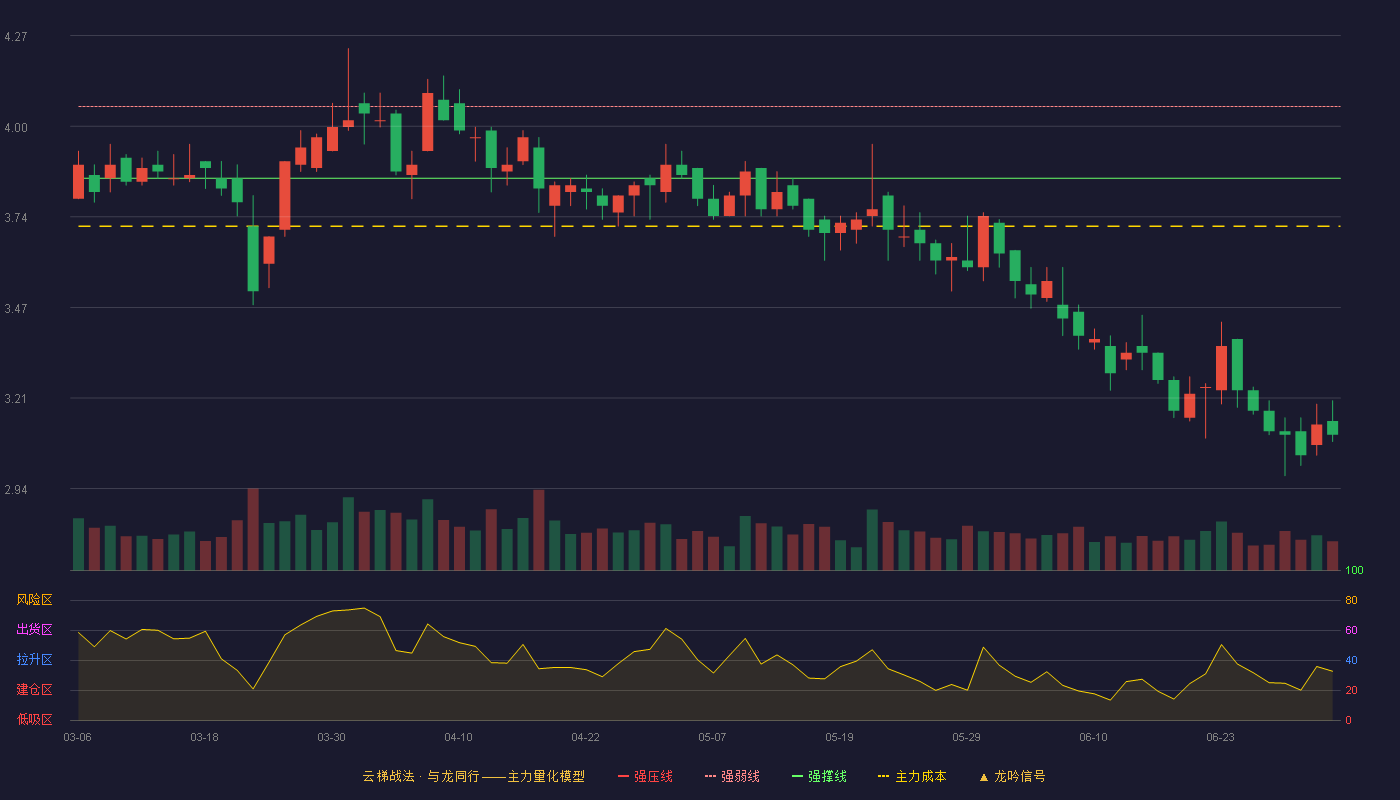Click the blue 40 indicator axis value
1400x800 pixels.
pos(1351,661)
